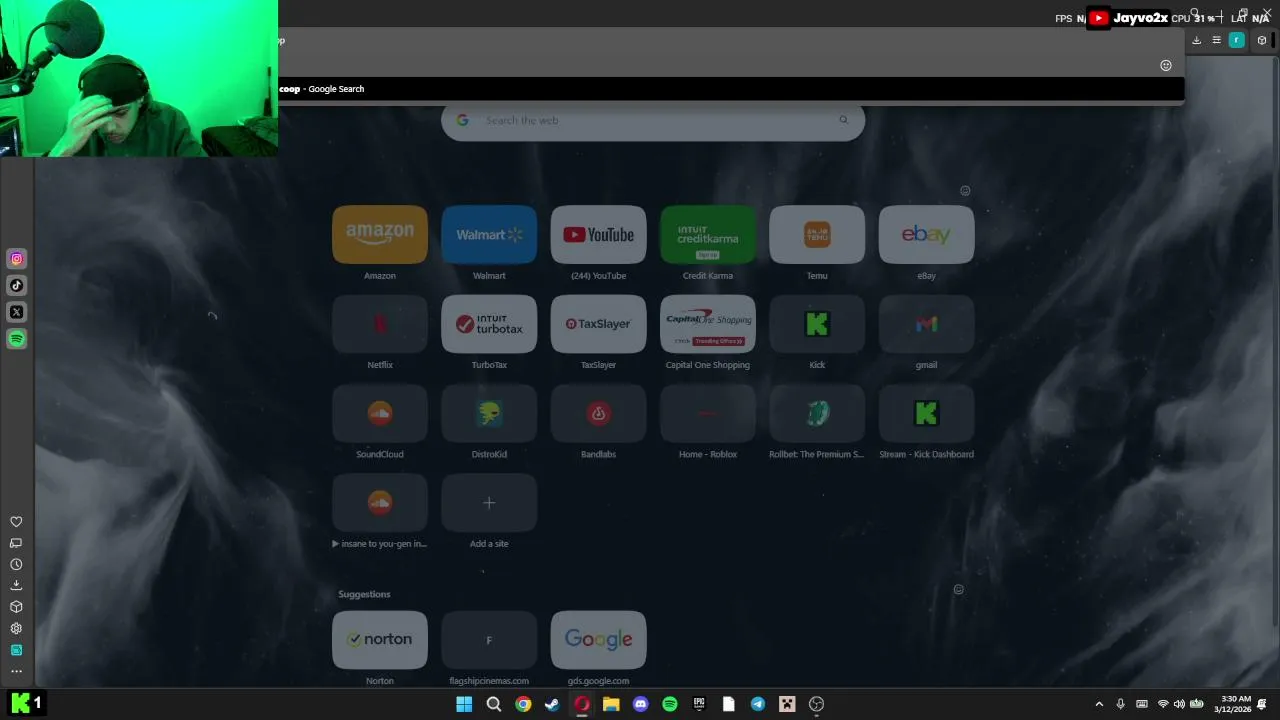1280x720 pixels.
Task: Click the extensions cube in top toolbar
Action: pyautogui.click(x=1261, y=40)
